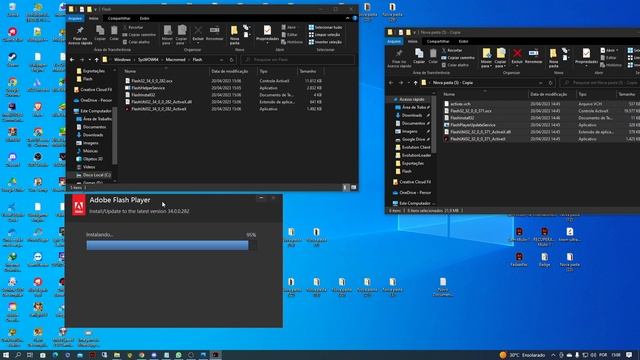Viewport: 640px width, 360px height.
Task: Click search field in Nova pasta window
Action: click(x=600, y=83)
